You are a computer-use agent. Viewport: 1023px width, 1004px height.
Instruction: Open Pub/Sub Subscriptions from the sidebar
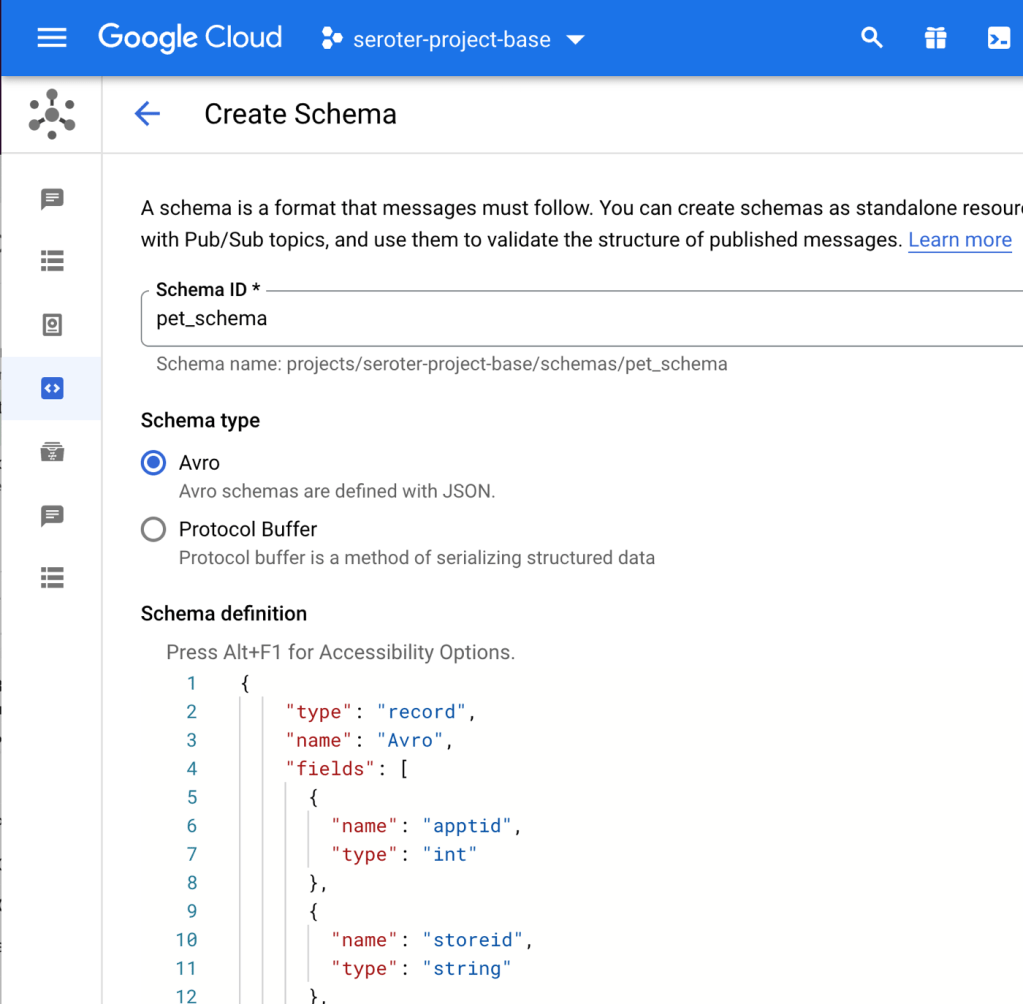click(x=52, y=262)
